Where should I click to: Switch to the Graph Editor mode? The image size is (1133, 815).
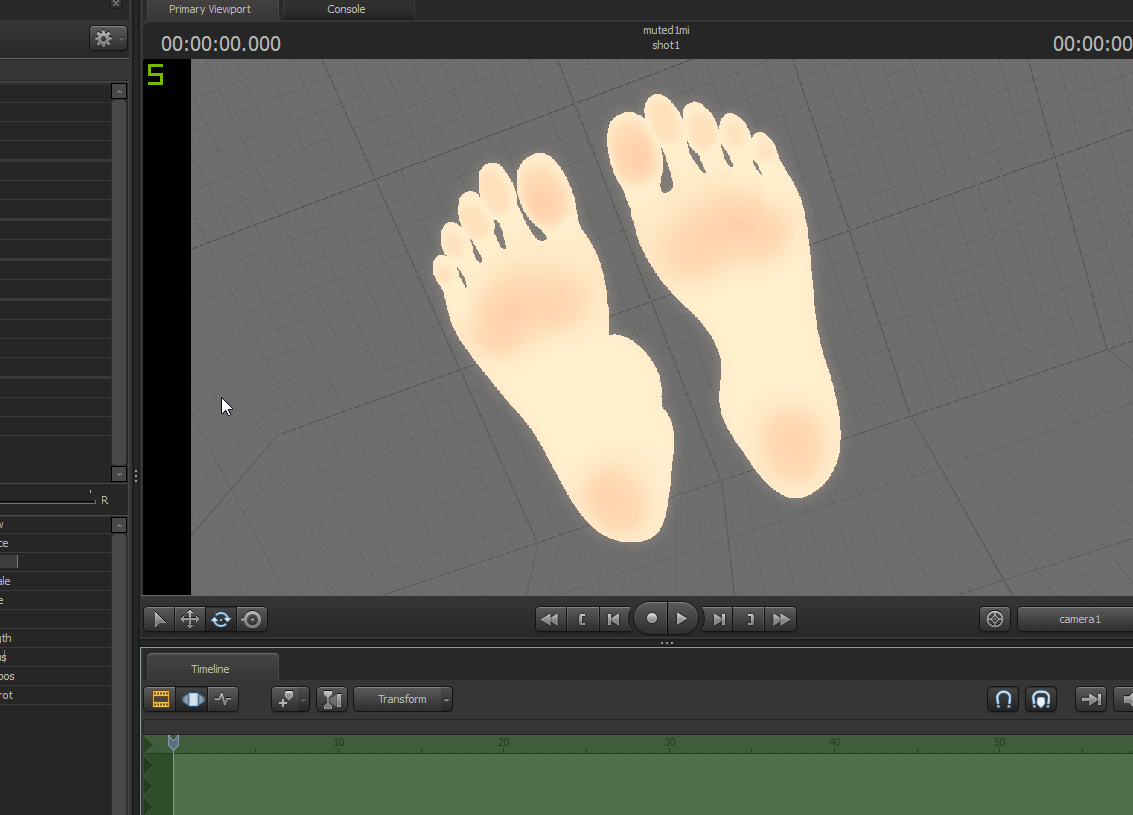tap(223, 700)
